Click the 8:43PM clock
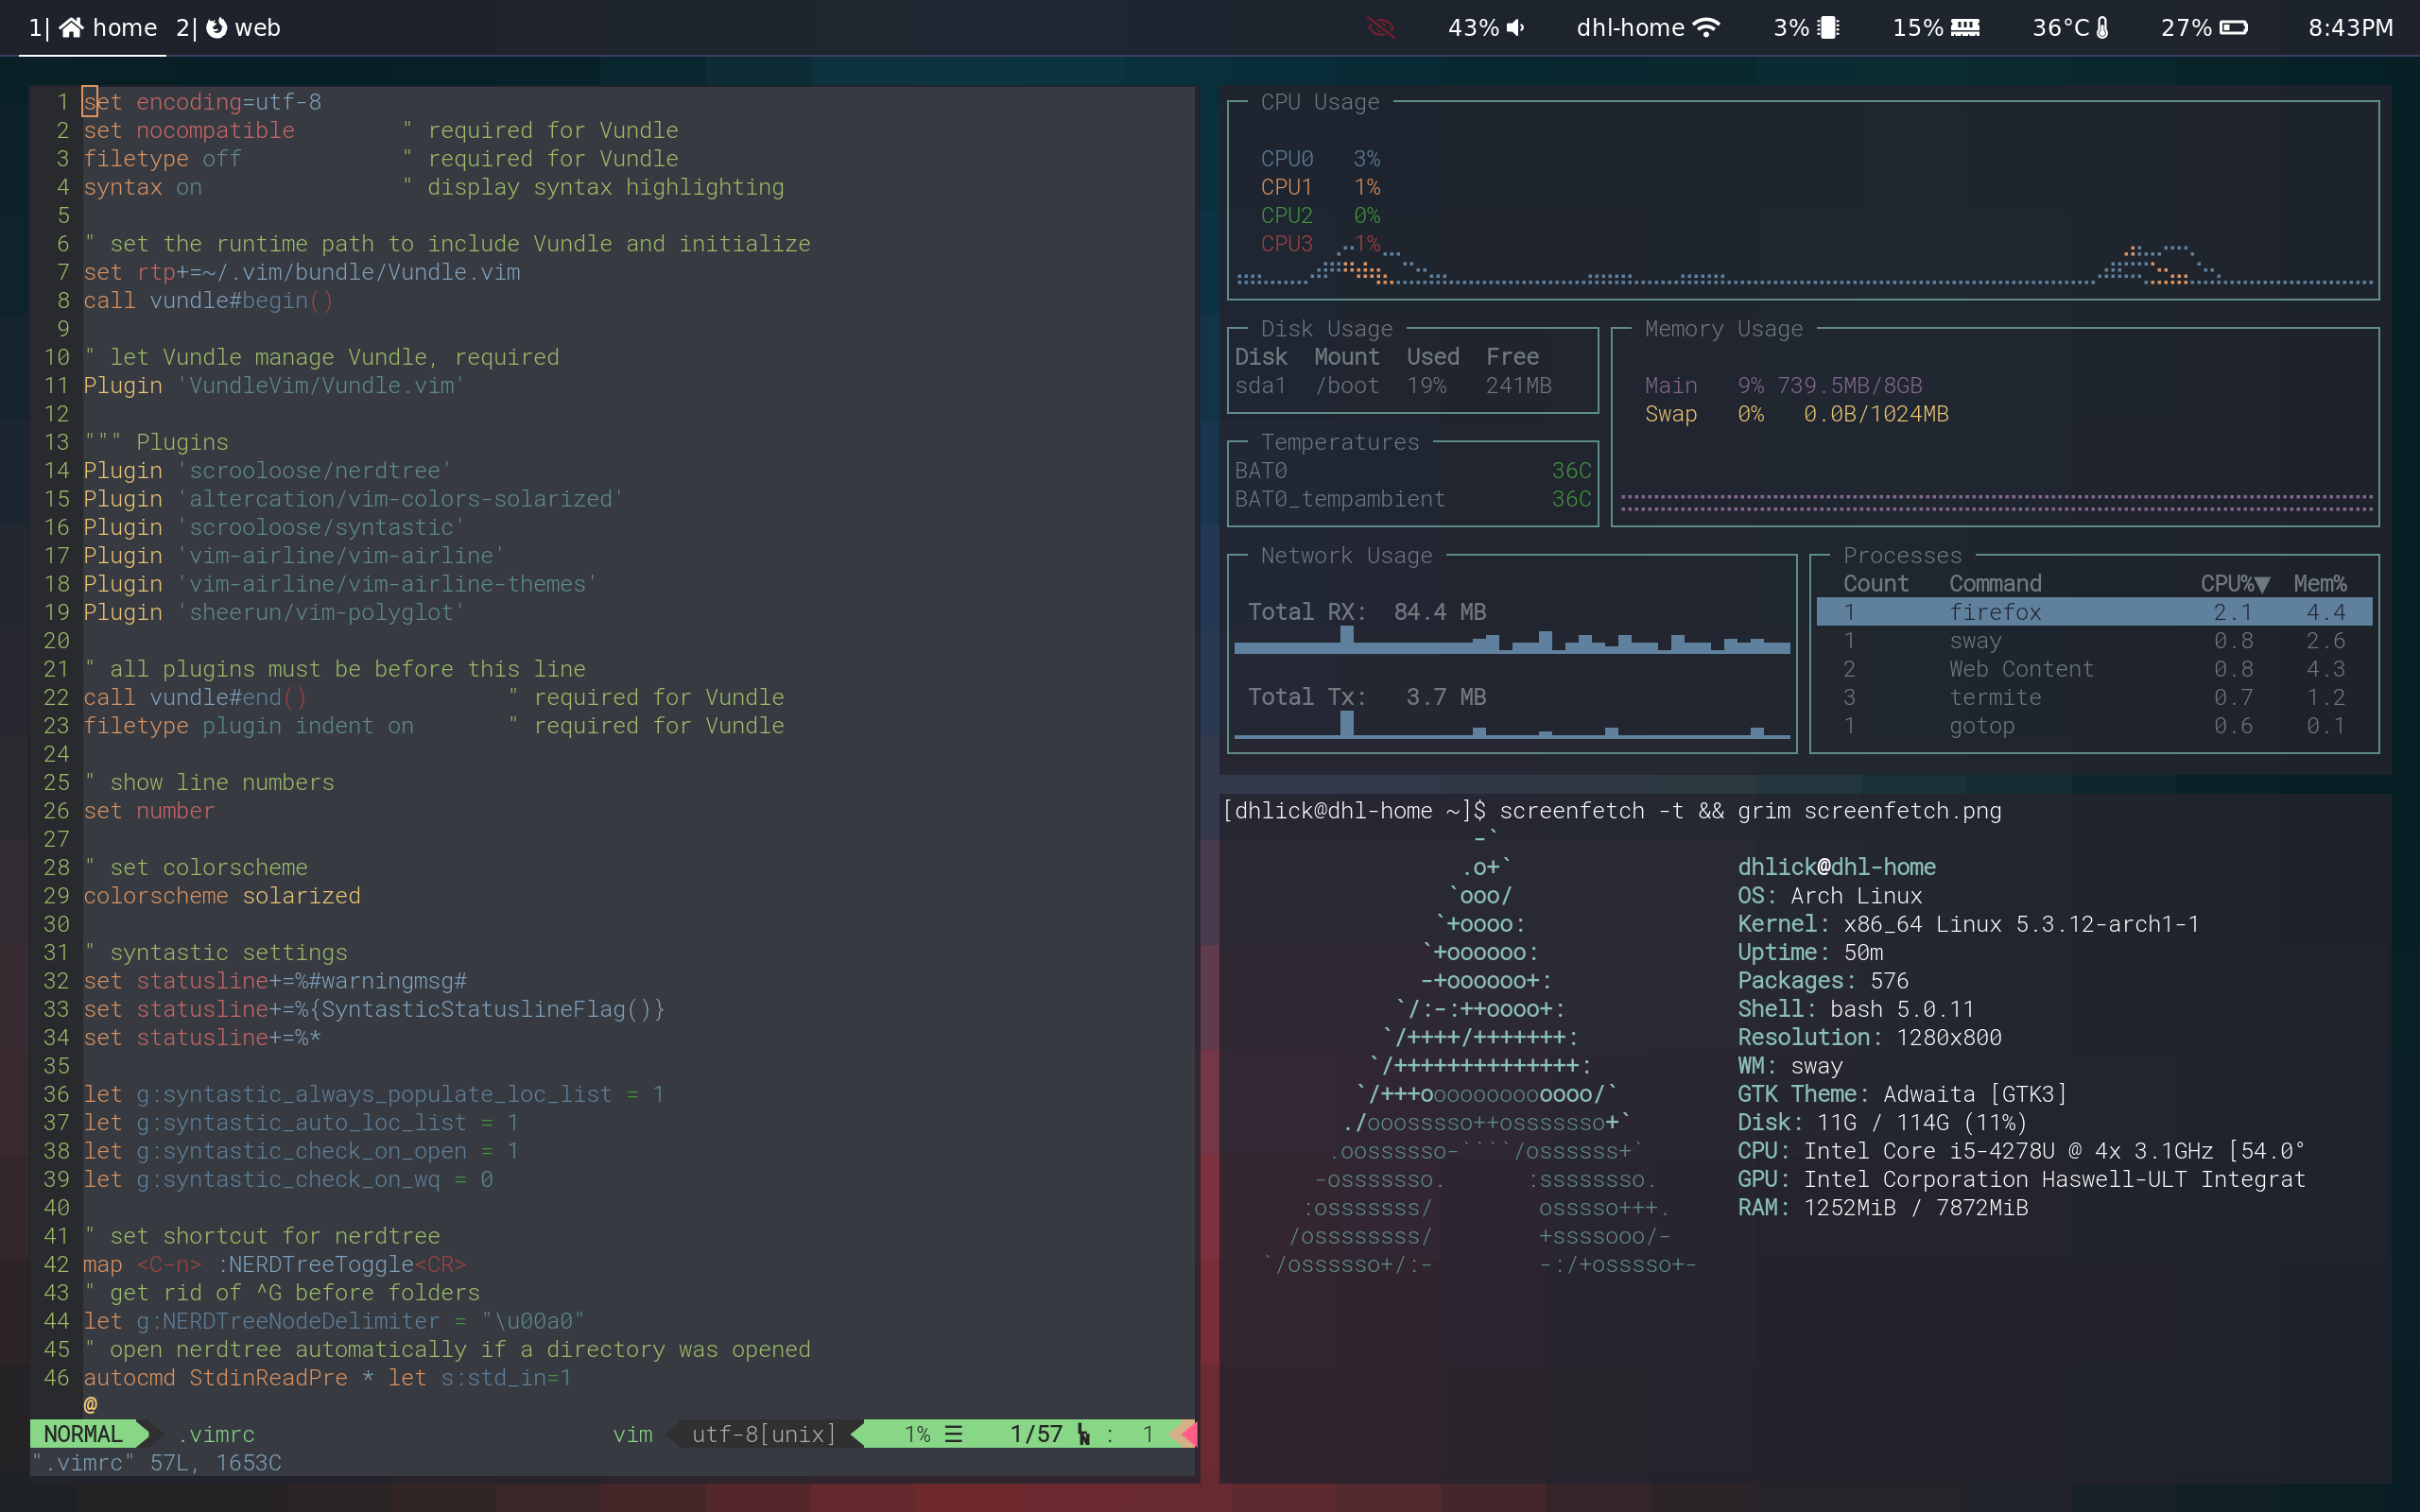The image size is (2420, 1512). (2350, 28)
